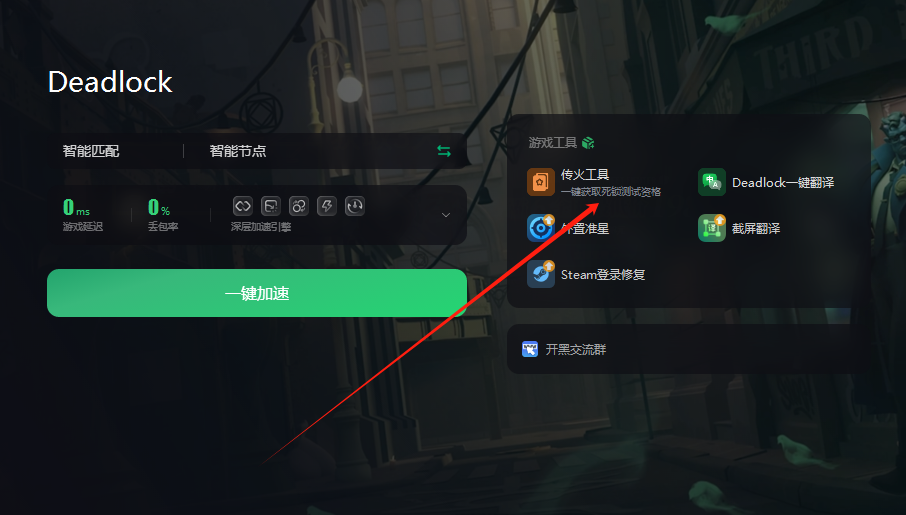Launch Deadlock一键翻译 tool icon
The height and width of the screenshot is (515, 906).
click(x=712, y=182)
